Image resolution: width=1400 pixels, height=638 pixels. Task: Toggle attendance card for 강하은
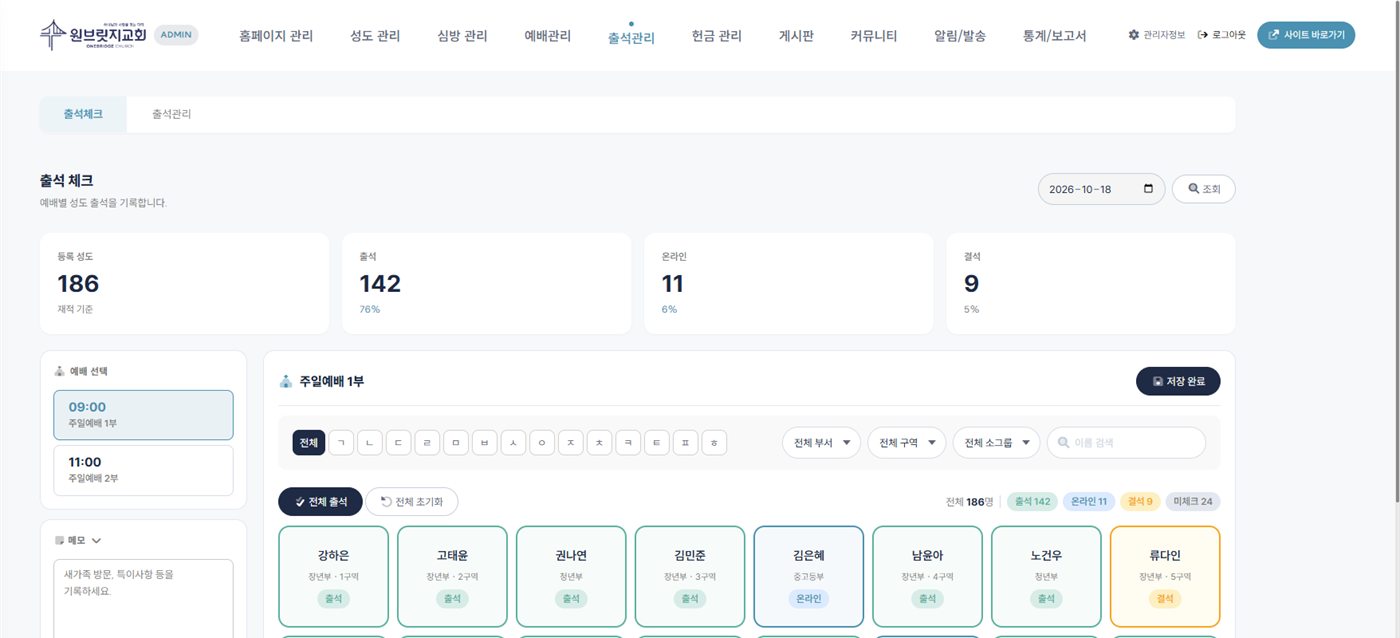click(x=334, y=577)
